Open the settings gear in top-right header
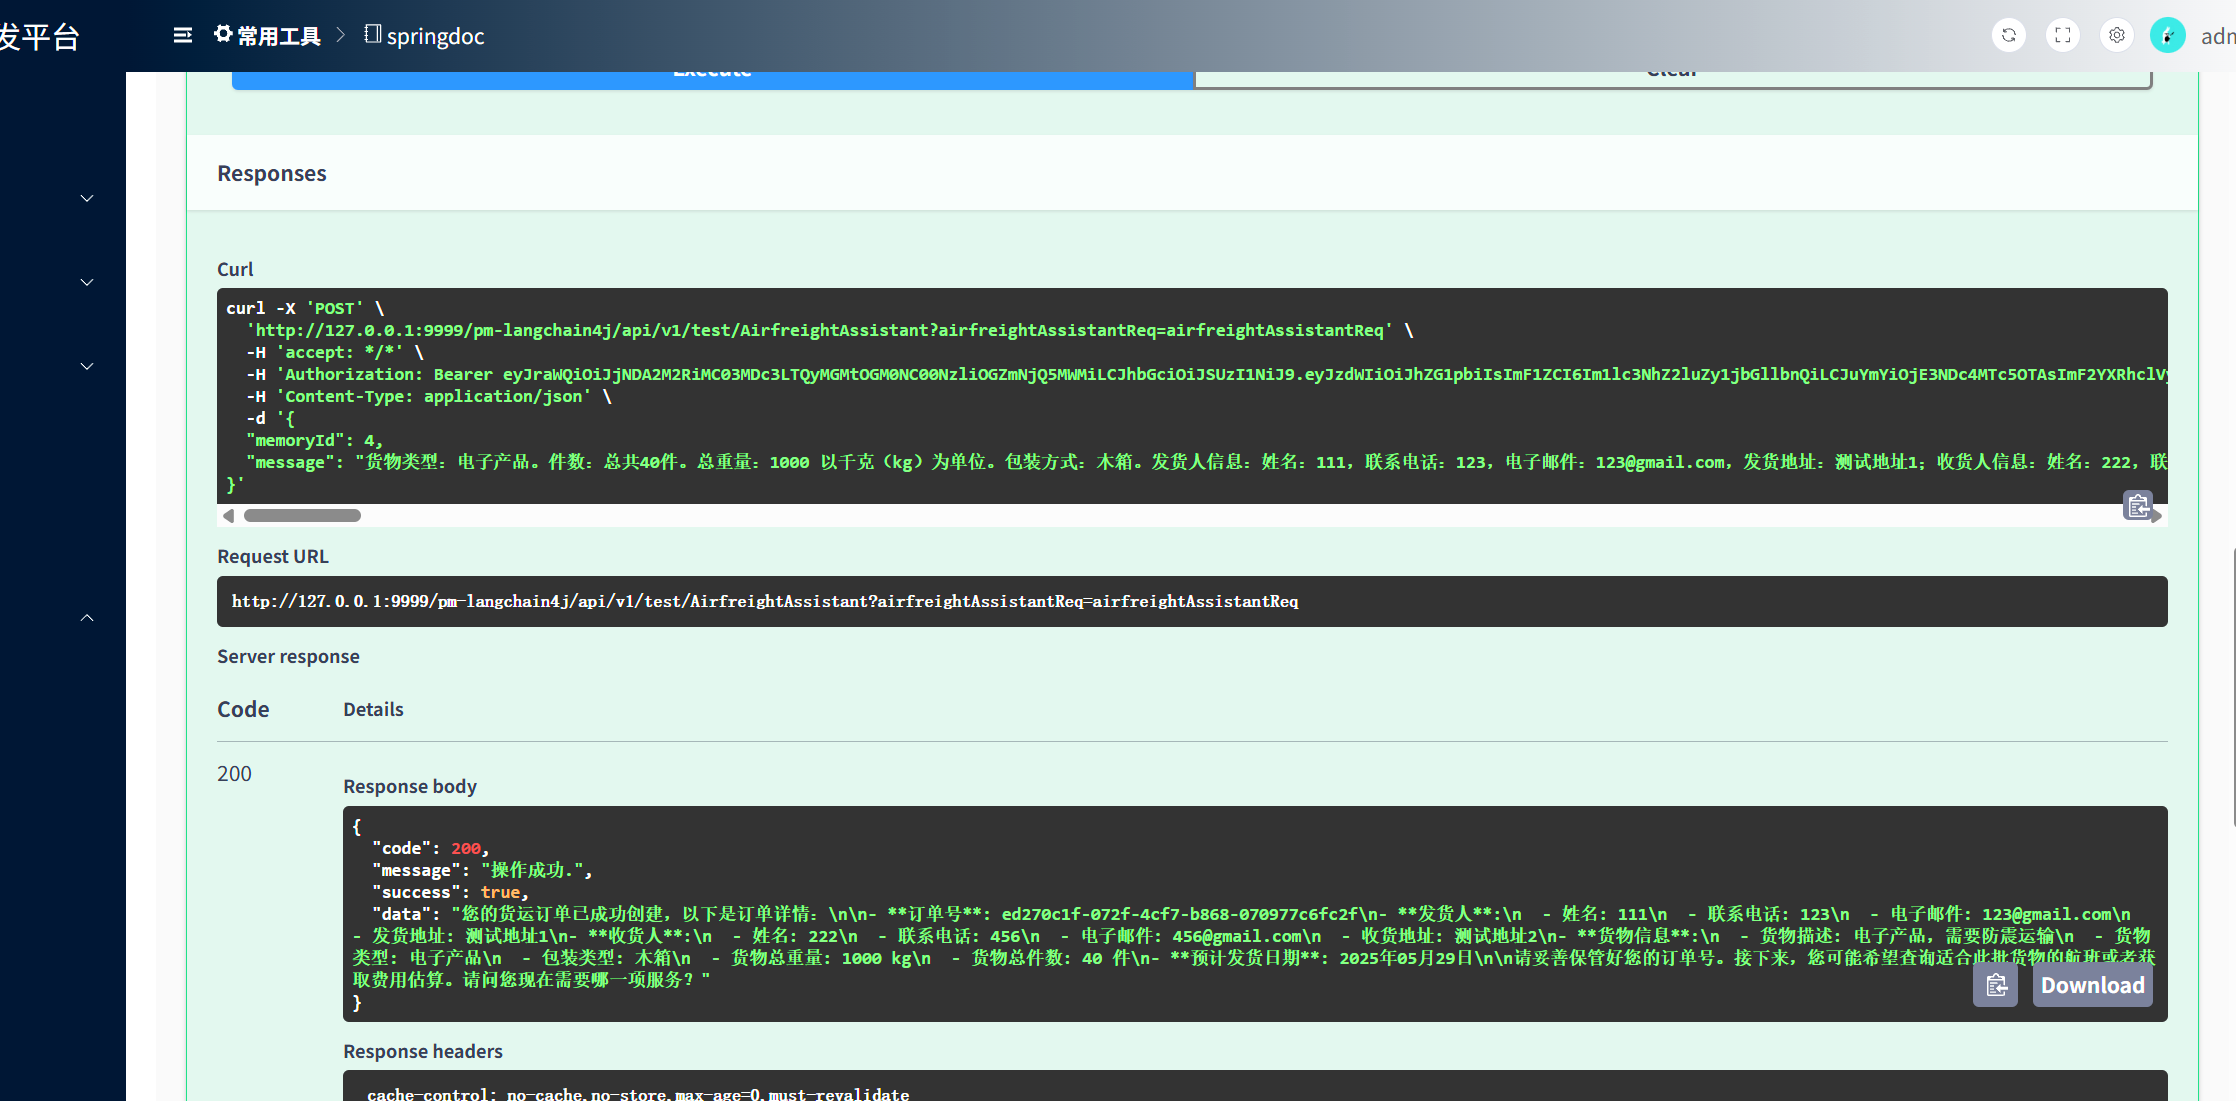This screenshot has width=2236, height=1101. (x=2116, y=36)
